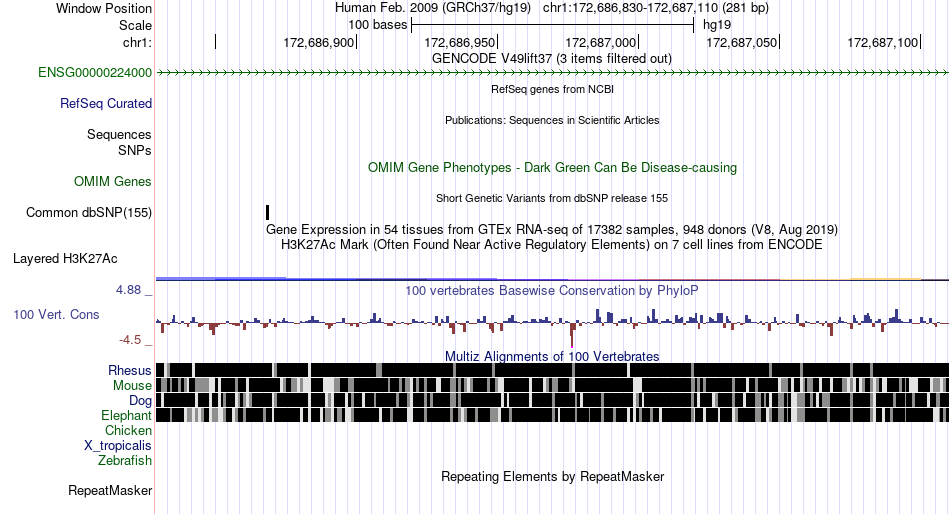This screenshot has height=514, width=950.
Task: Click the 100 vertebrates Basewise Conservation title
Action: tap(552, 291)
